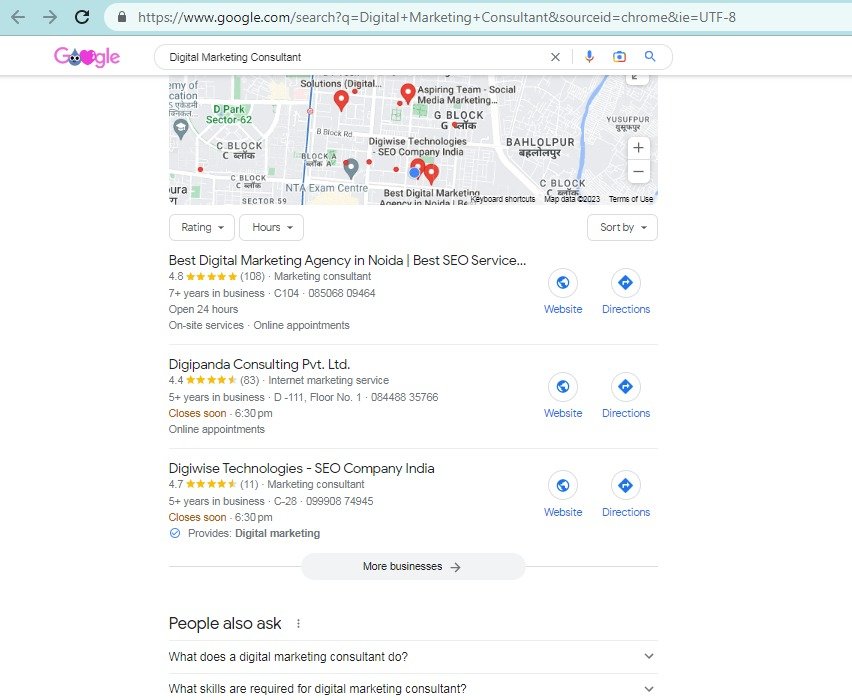Click Terms of Use on the map
The width and height of the screenshot is (852, 700).
[631, 199]
